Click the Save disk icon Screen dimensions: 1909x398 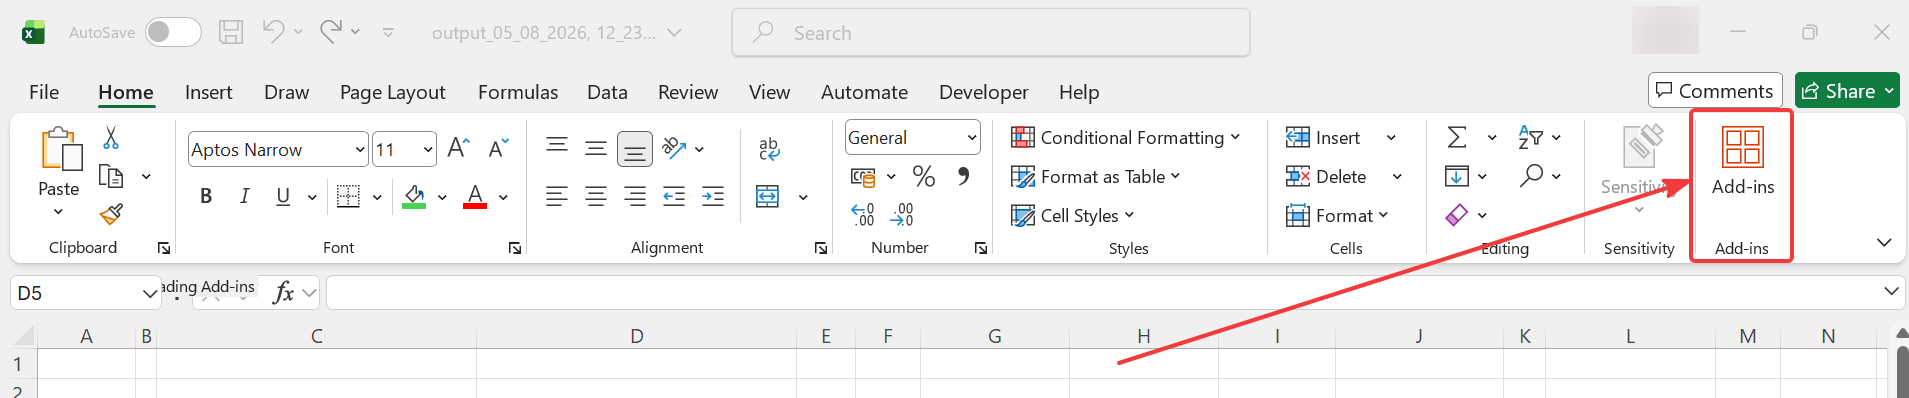(x=231, y=32)
